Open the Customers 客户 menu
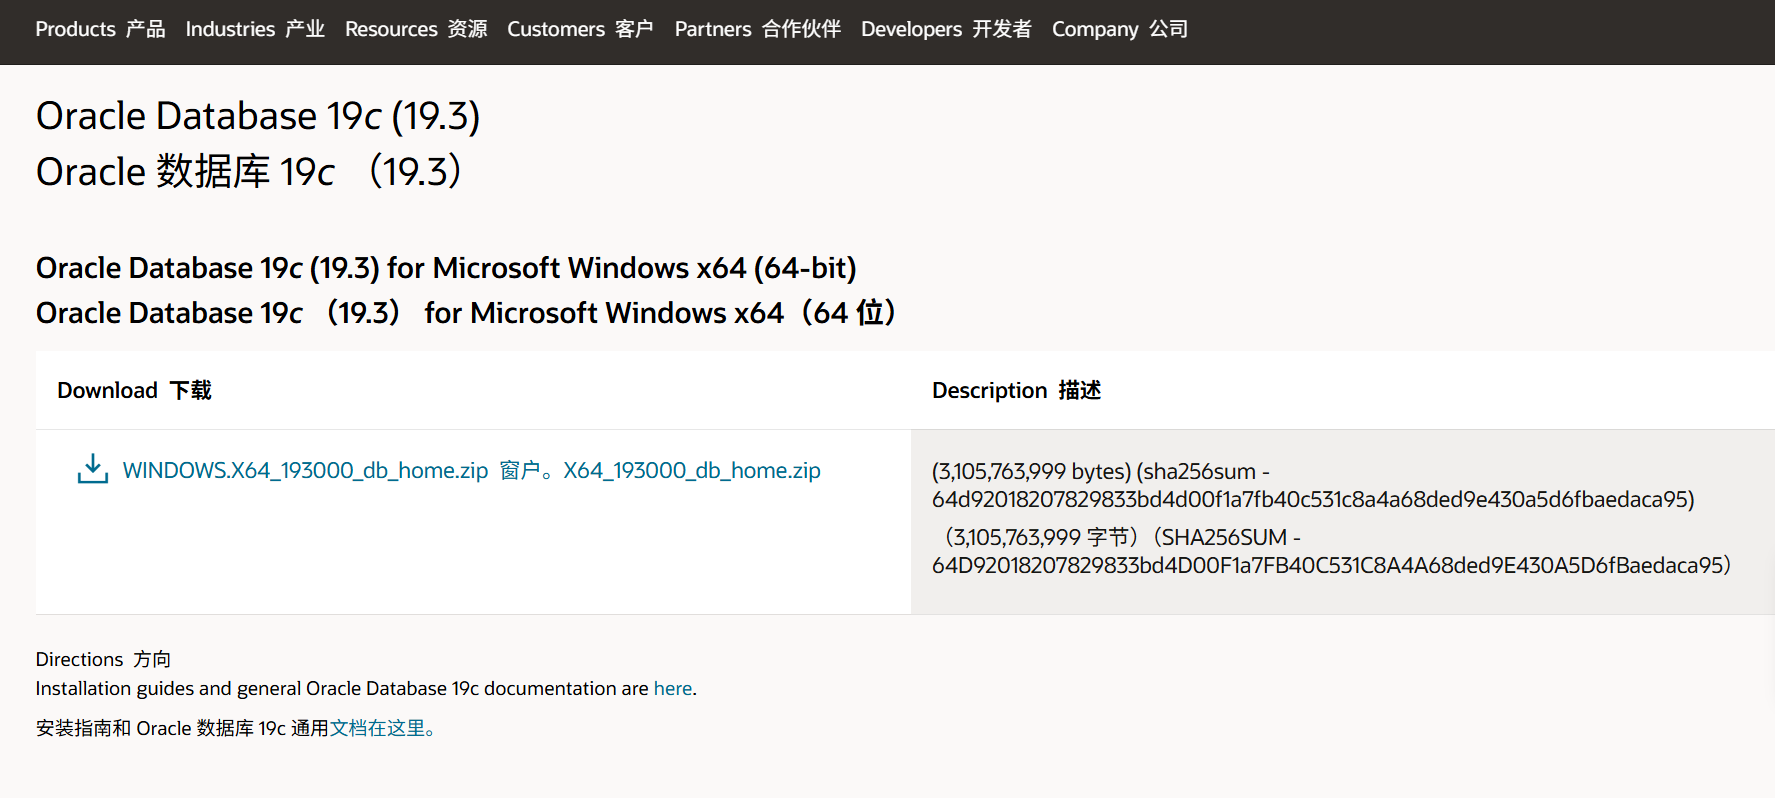Screen dimensions: 1775x798 coord(580,29)
